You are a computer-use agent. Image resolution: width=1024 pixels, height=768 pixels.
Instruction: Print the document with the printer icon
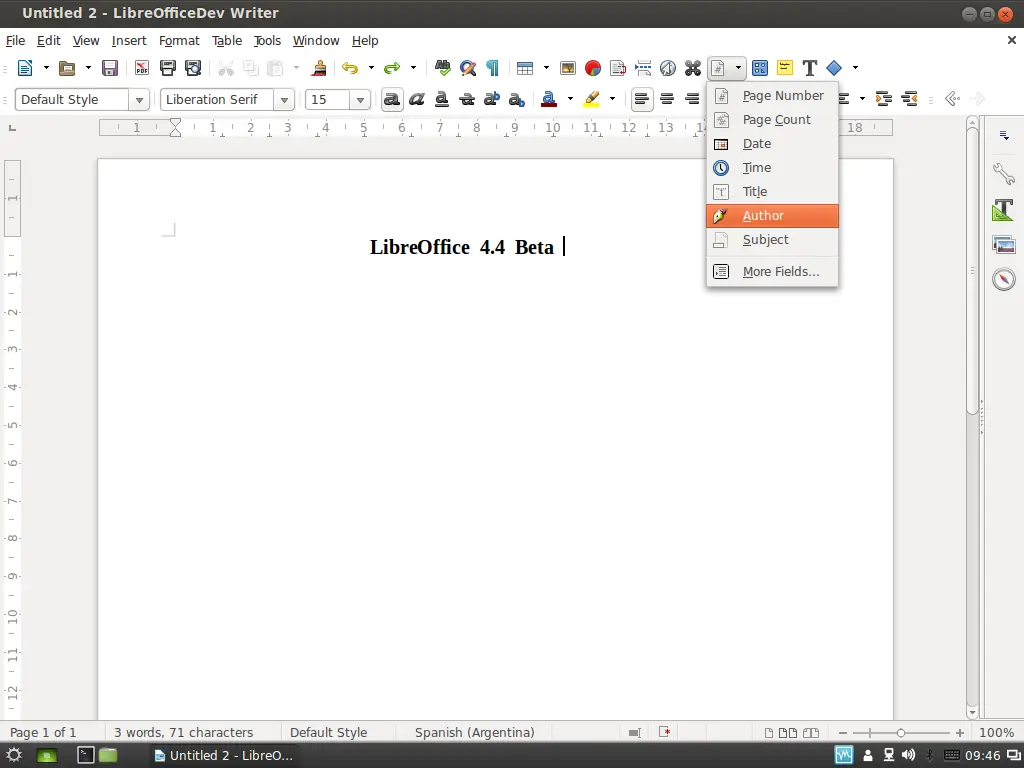click(168, 68)
